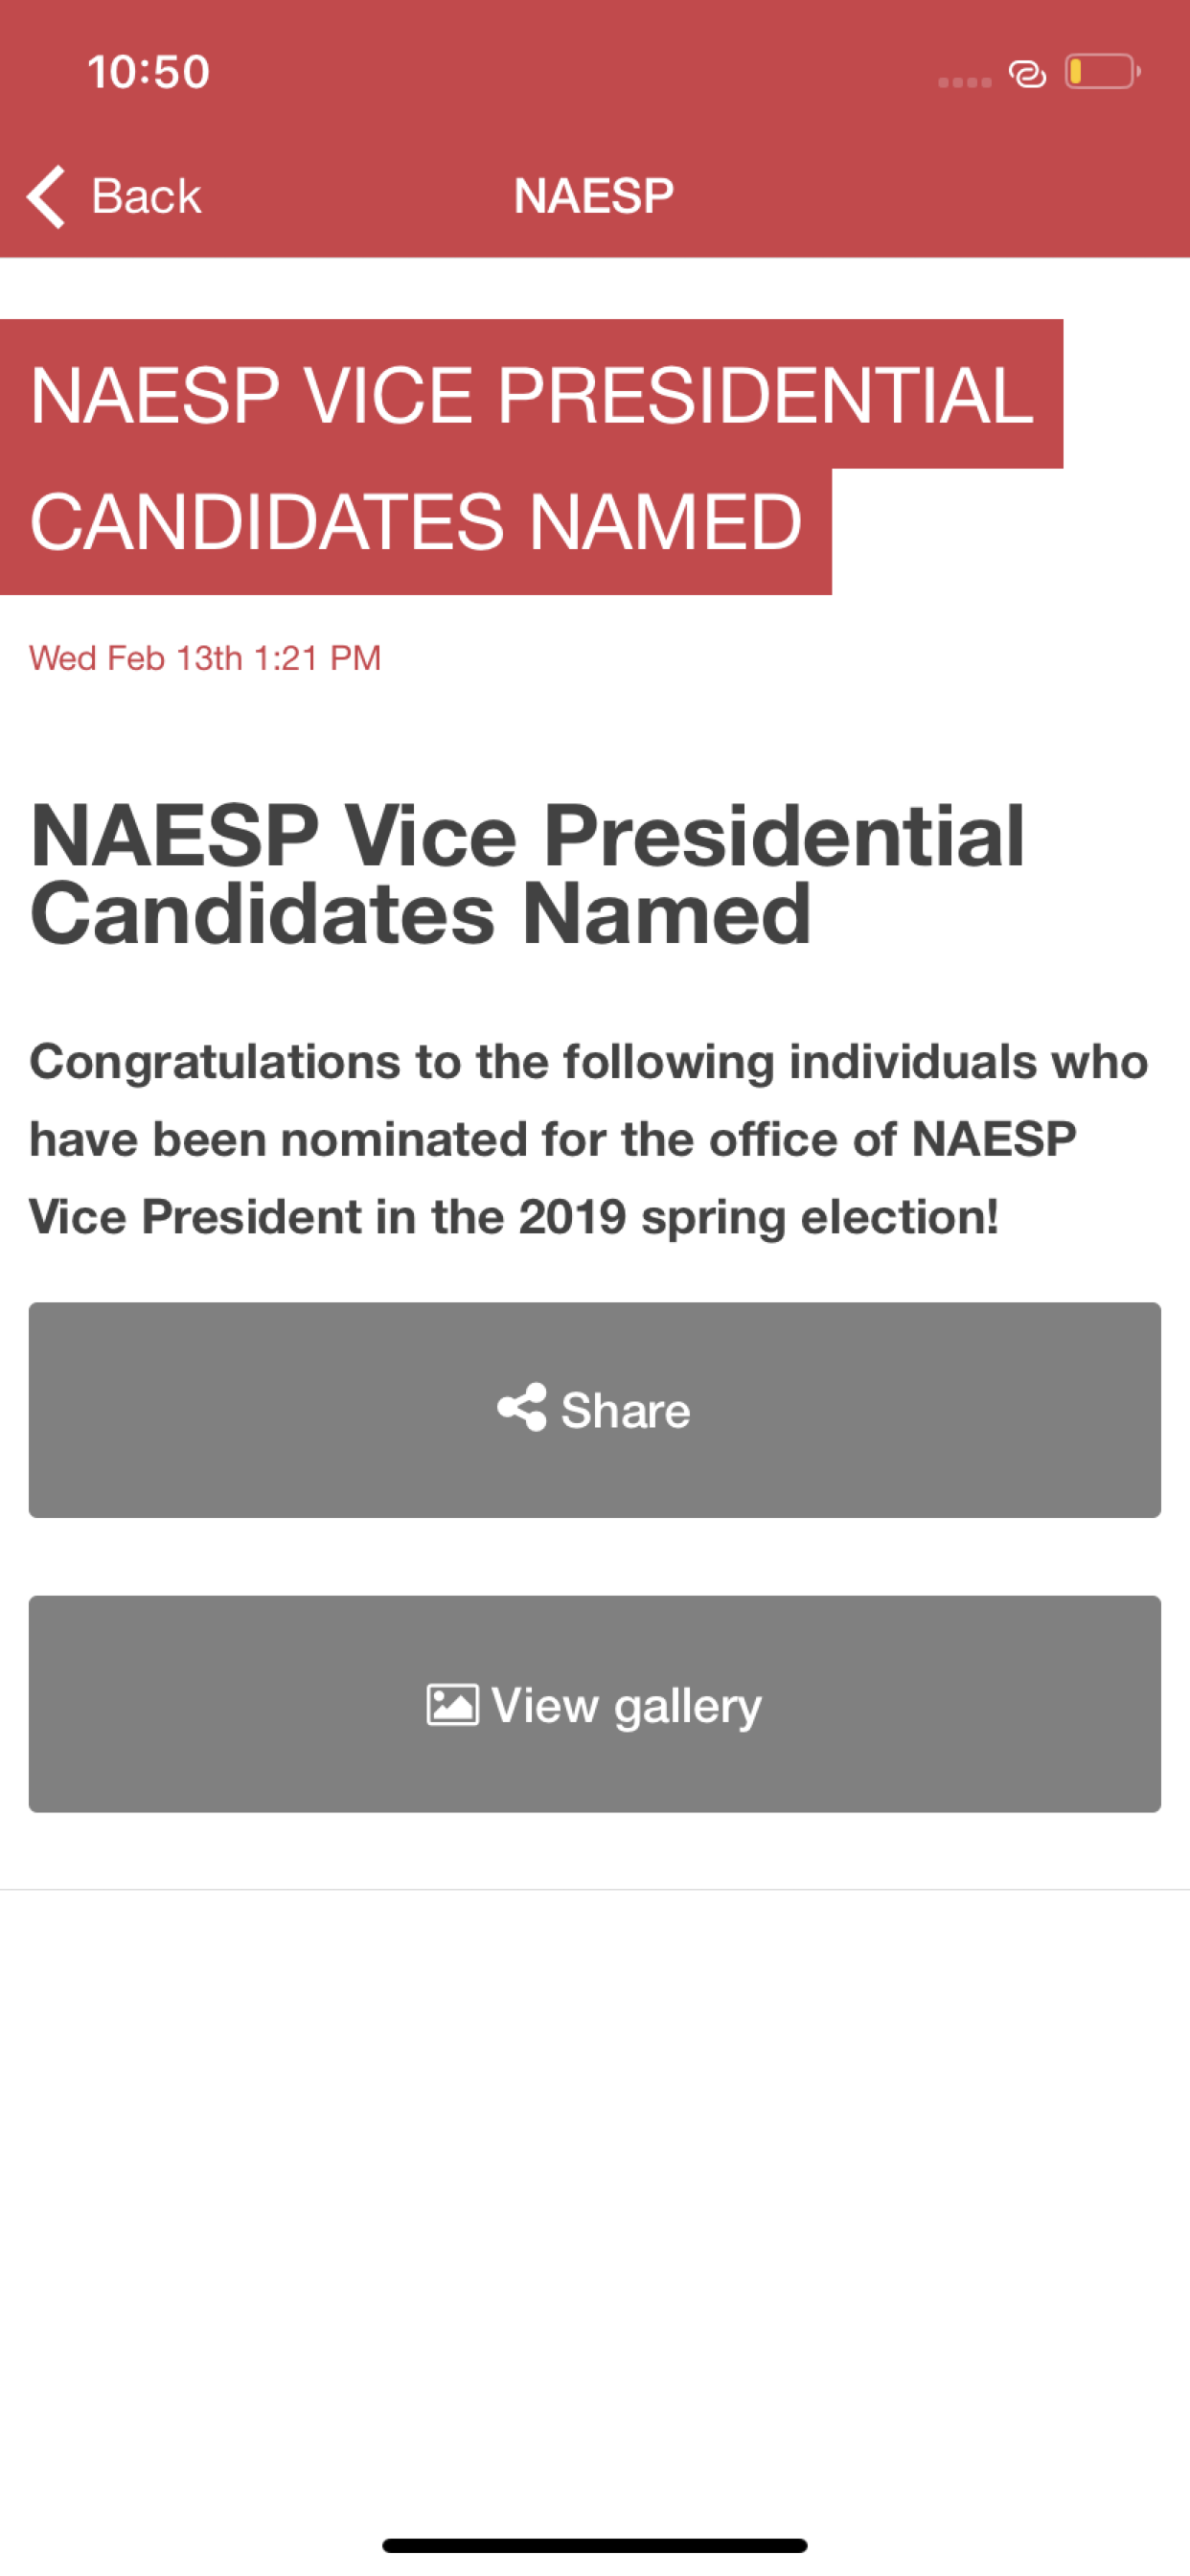Tap the bold NAESP Vice Presidential Candidates headline

pos(527,874)
